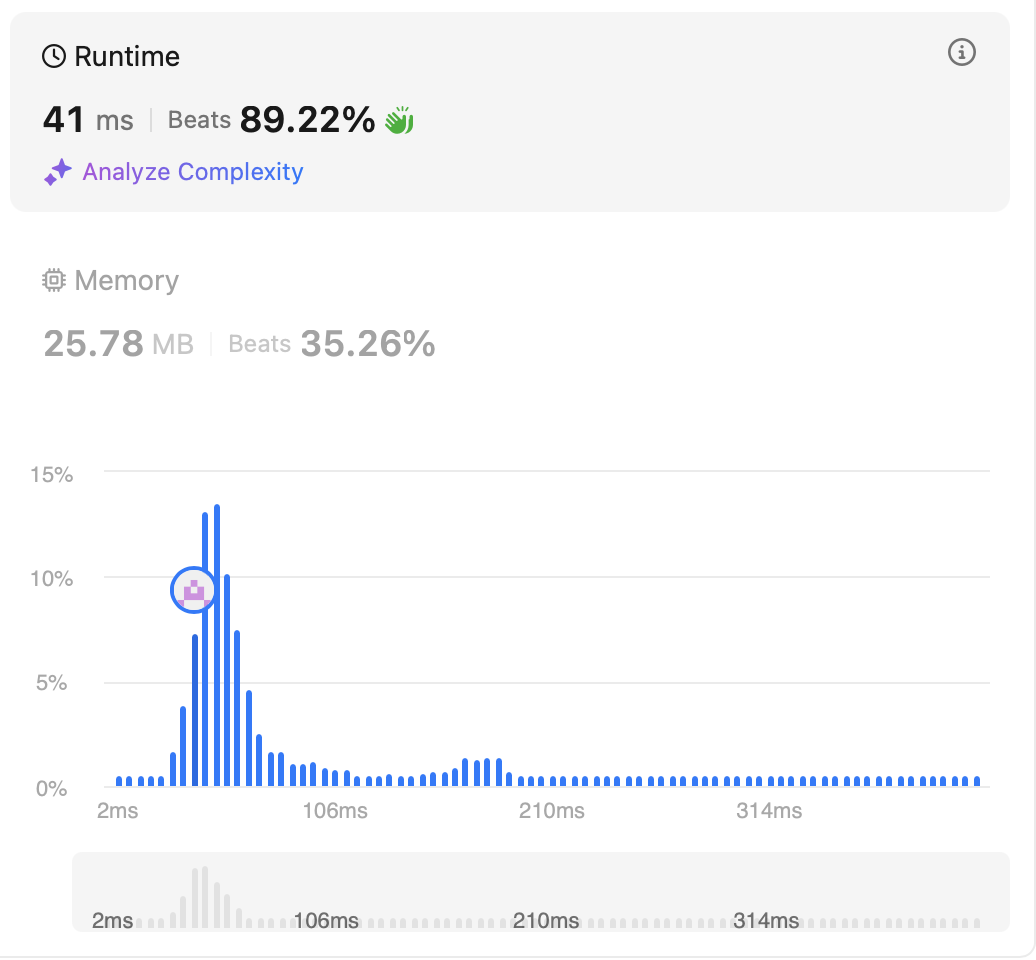Image resolution: width=1036 pixels, height=960 pixels.
Task: Click the 15% label on the y-axis
Action: [x=52, y=474]
